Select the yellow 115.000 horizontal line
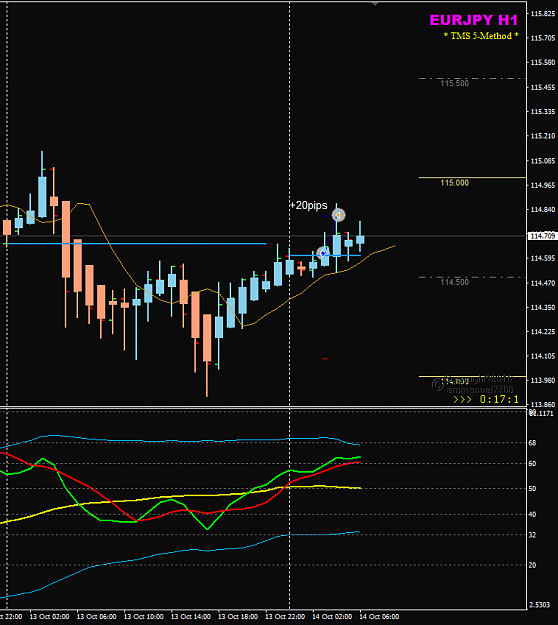558x625 pixels. coord(472,177)
